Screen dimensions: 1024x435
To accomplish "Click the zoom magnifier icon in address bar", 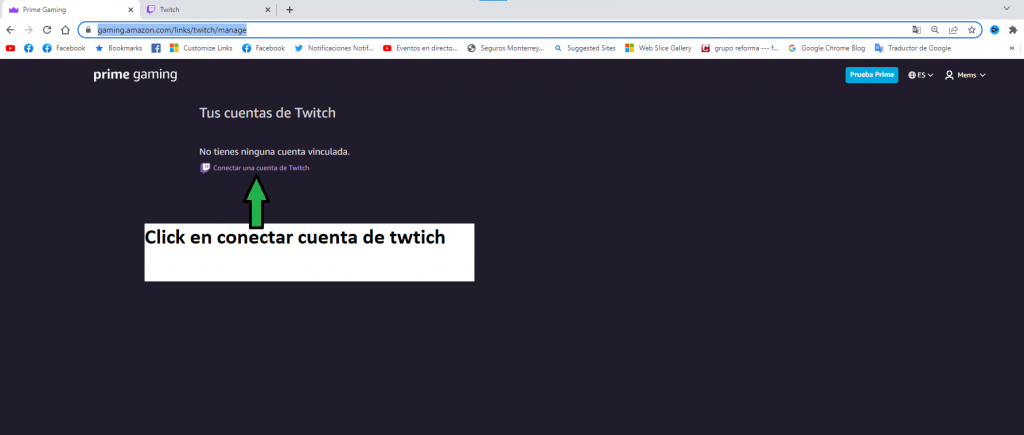I will click(x=935, y=30).
